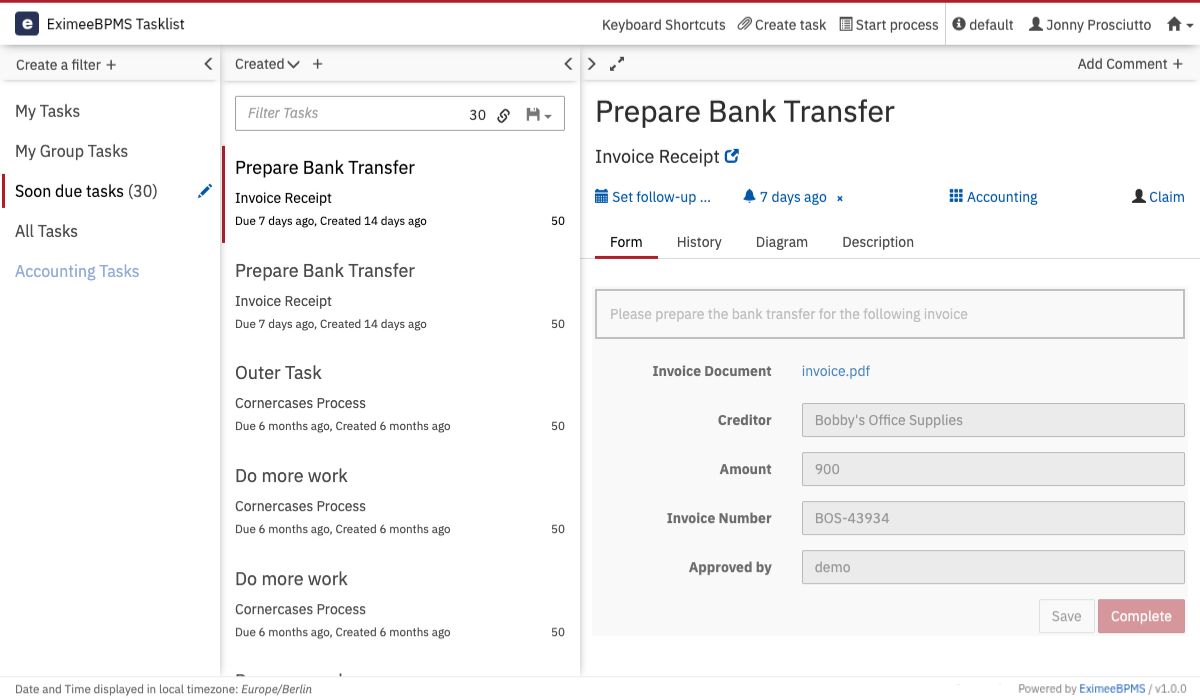The height and width of the screenshot is (700, 1200).
Task: Click the Save button
Action: coord(1066,616)
